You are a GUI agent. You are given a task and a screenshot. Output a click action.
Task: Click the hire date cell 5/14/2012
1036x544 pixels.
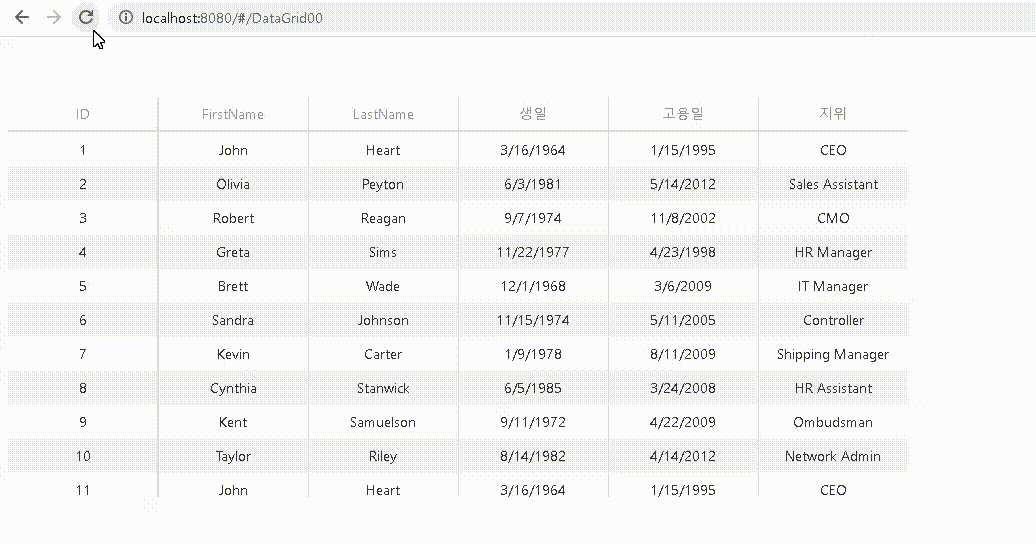[x=683, y=184]
